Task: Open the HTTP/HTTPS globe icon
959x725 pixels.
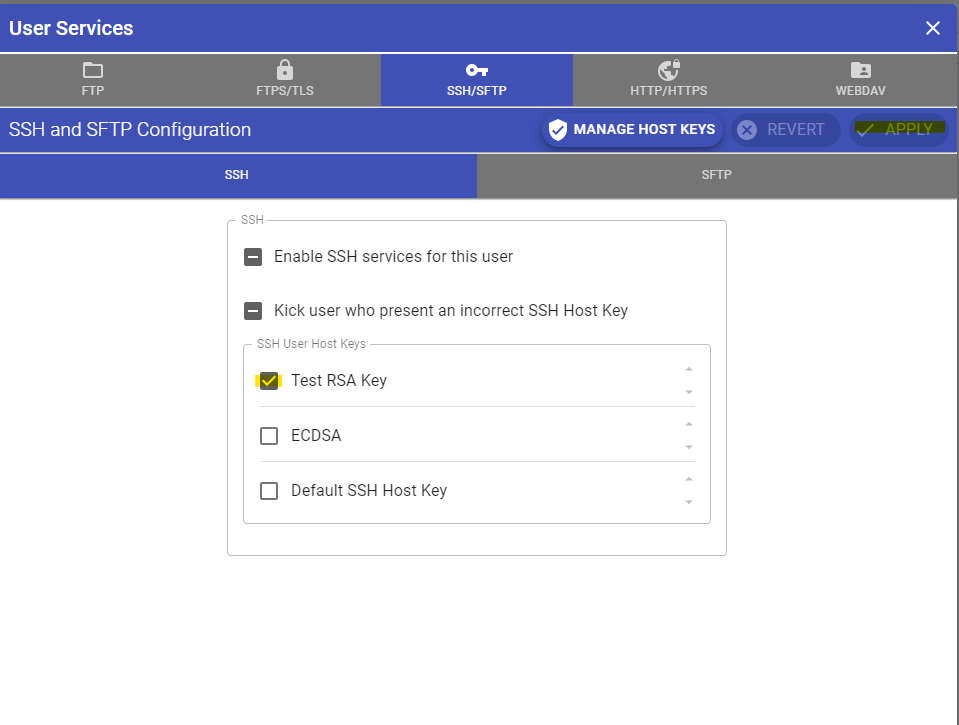Action: point(667,70)
